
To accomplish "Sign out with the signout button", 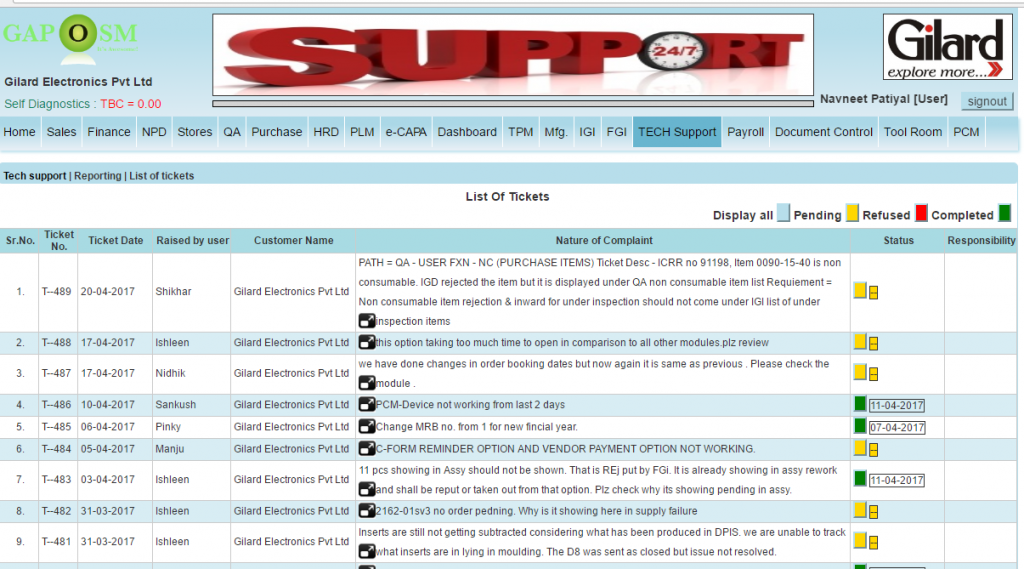I will pos(987,101).
